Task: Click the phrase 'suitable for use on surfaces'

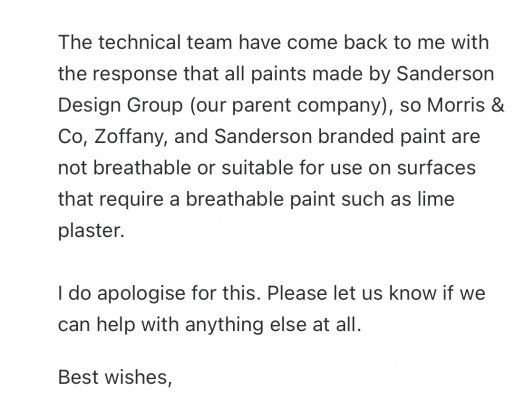Action: point(349,168)
